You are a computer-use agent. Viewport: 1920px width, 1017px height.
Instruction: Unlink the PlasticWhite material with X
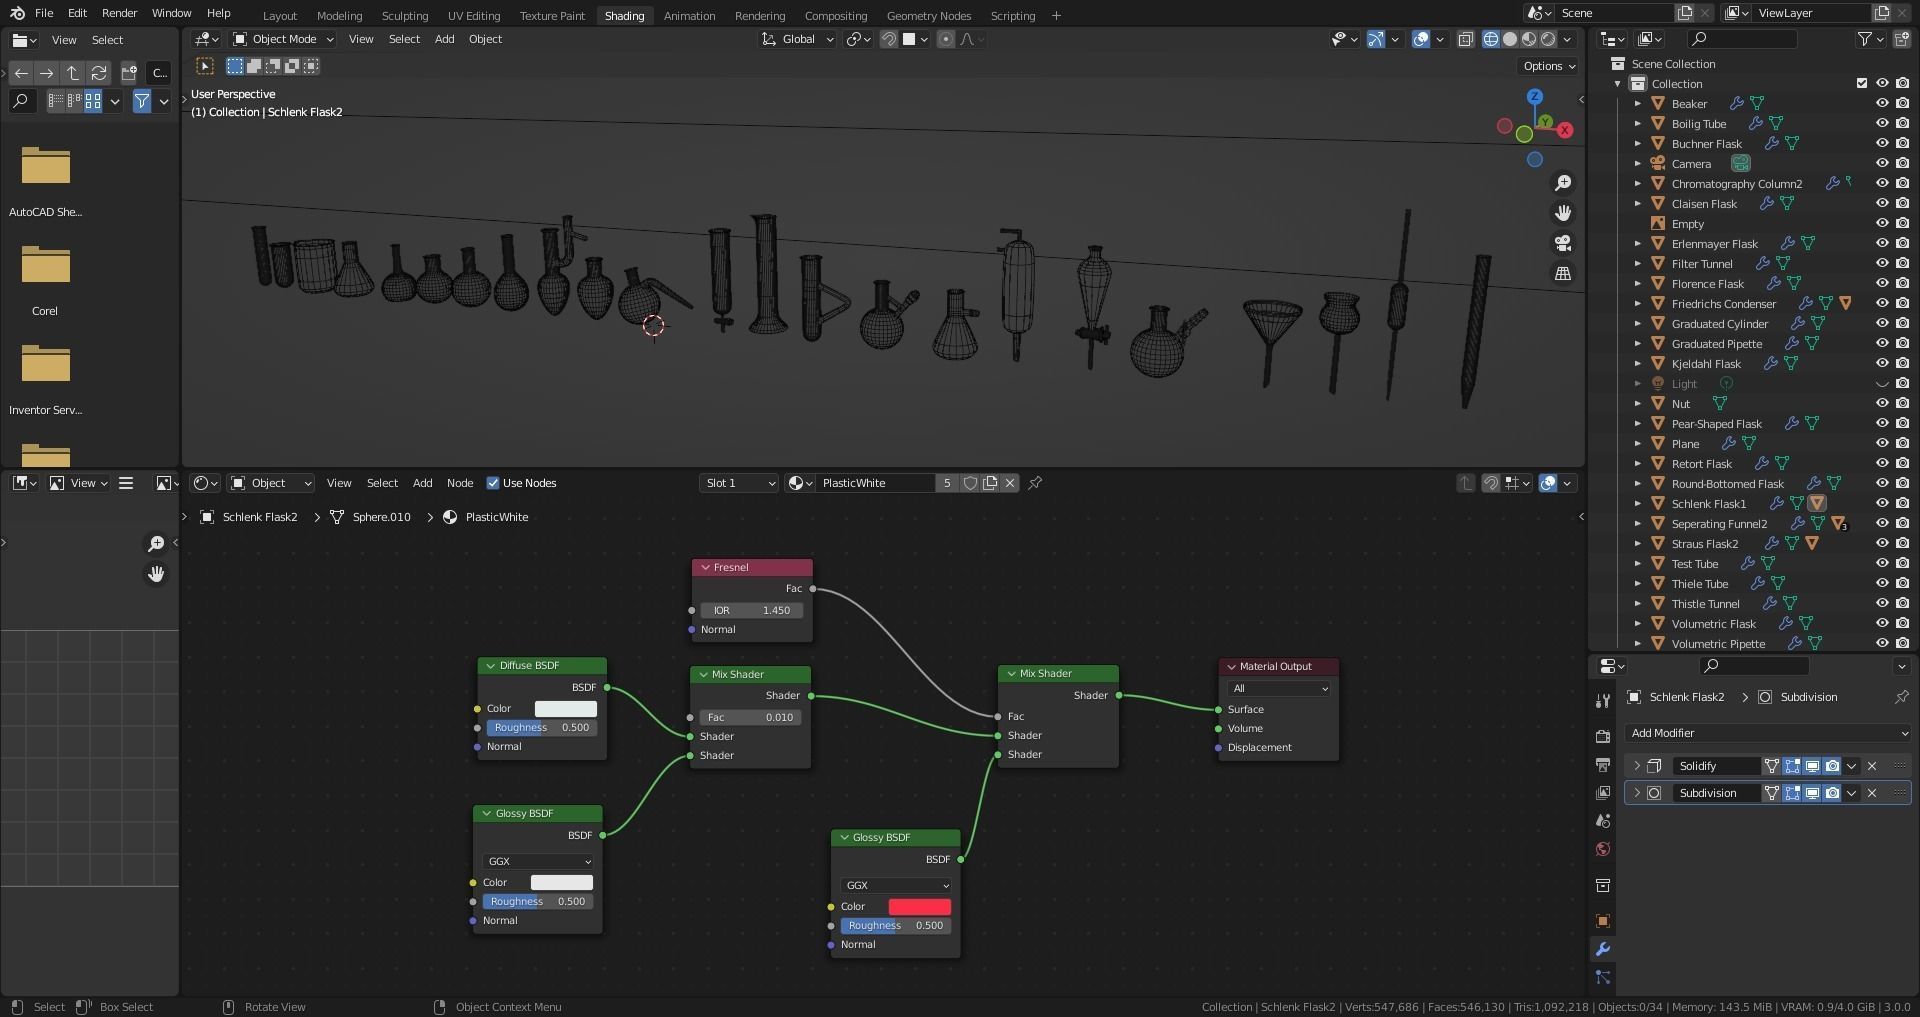tap(1010, 483)
